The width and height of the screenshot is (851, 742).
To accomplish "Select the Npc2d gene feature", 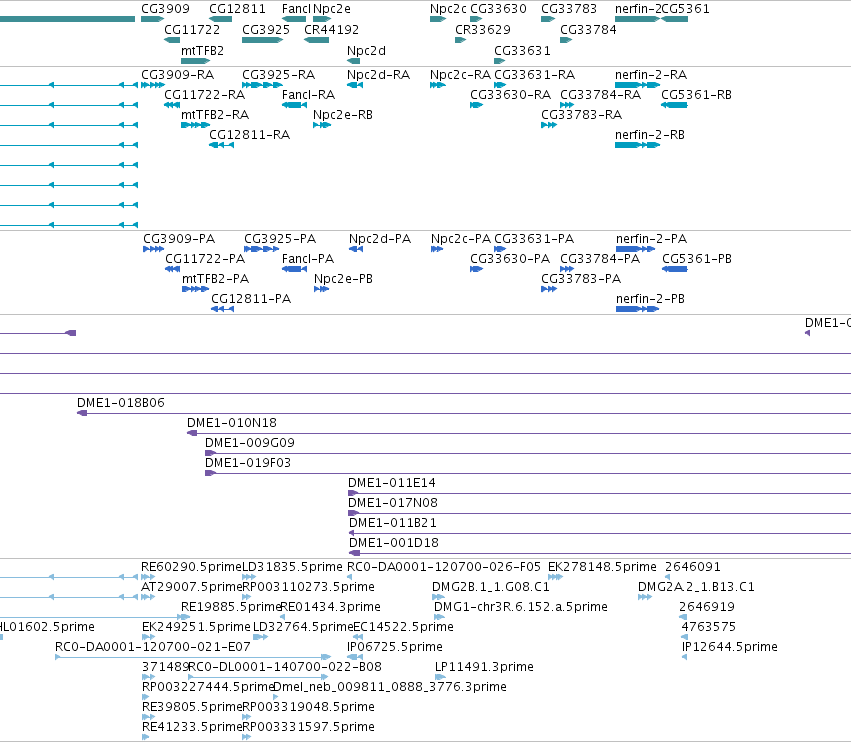I will [x=354, y=61].
